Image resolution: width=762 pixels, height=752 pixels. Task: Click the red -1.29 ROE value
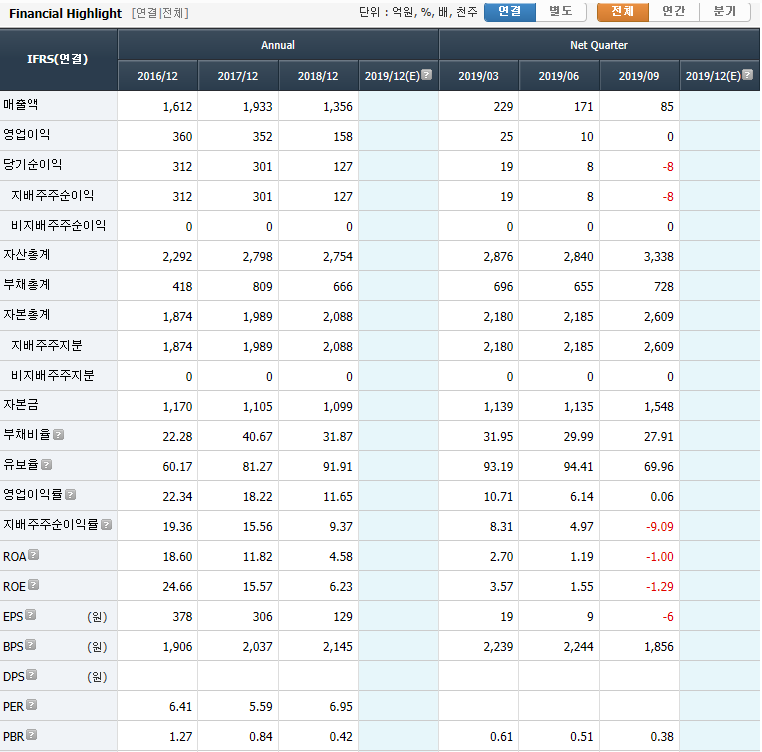659,587
